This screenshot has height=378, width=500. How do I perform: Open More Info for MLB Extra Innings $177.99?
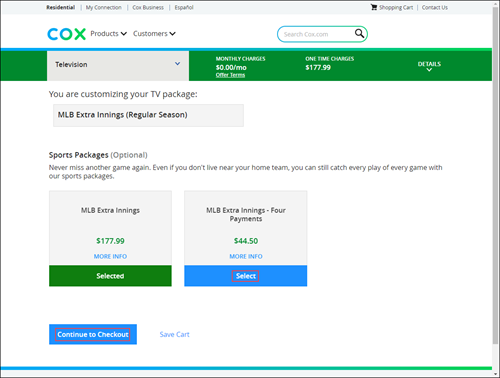click(110, 256)
